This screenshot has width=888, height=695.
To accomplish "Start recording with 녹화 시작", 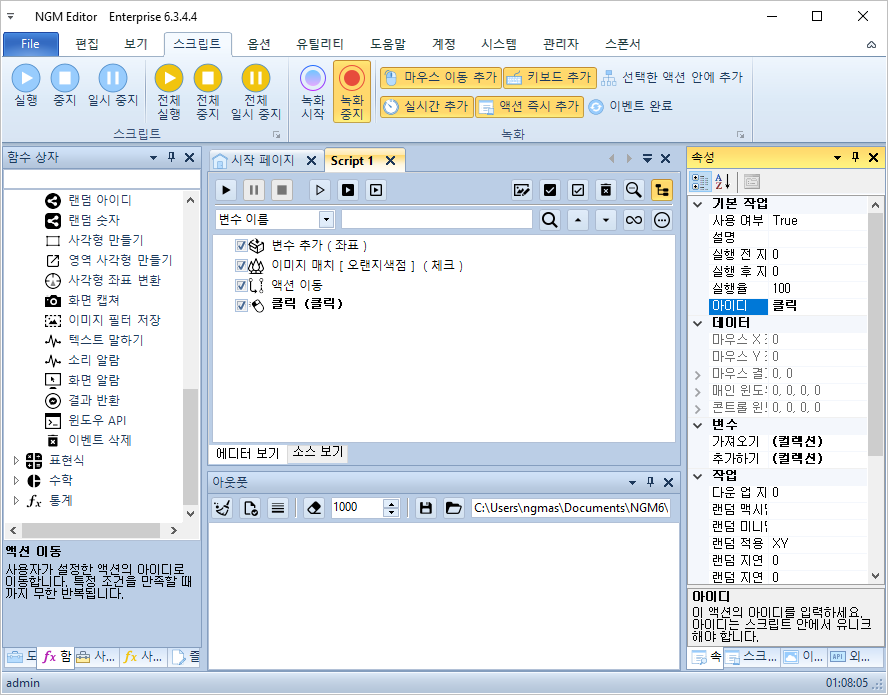I will [313, 92].
